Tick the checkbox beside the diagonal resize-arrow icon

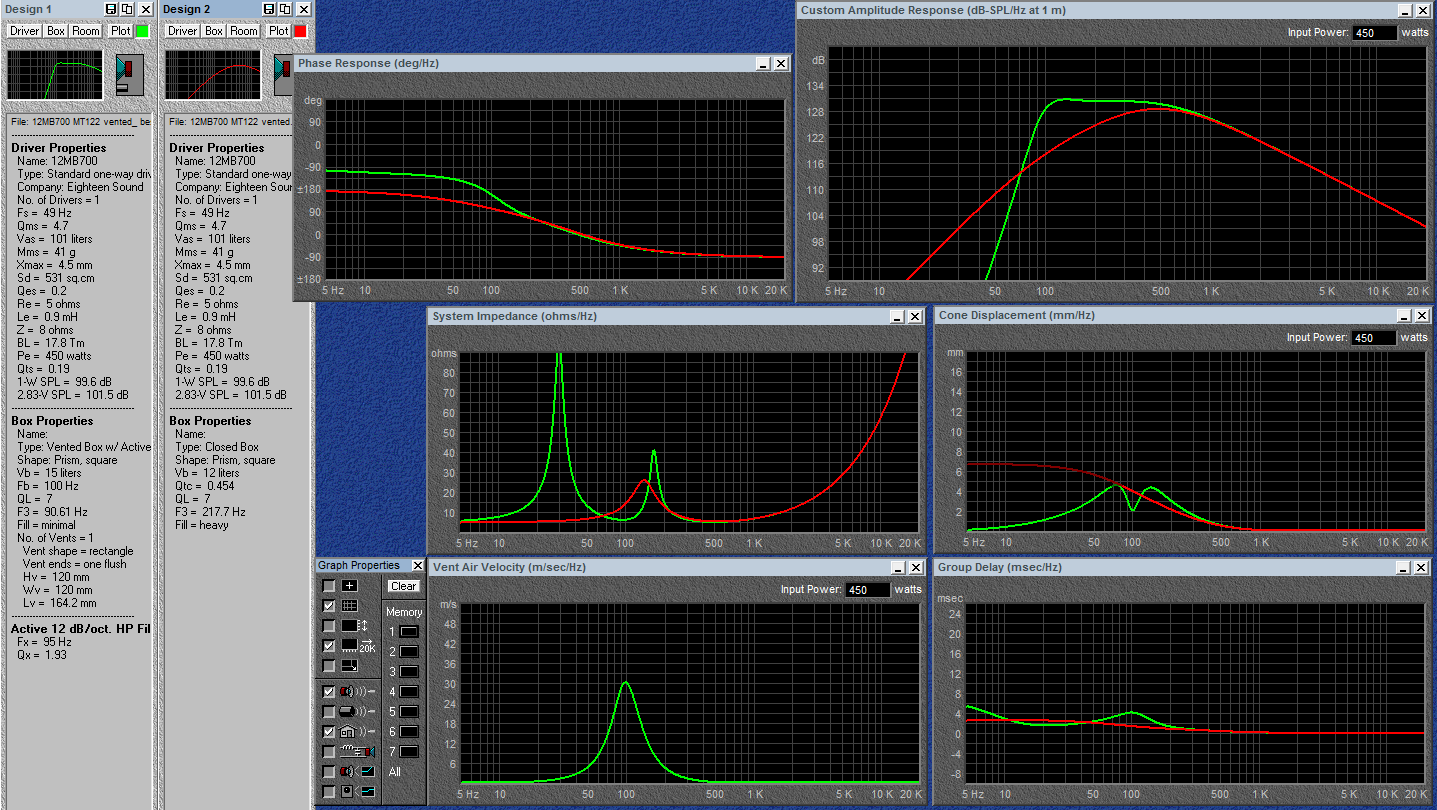(x=329, y=666)
